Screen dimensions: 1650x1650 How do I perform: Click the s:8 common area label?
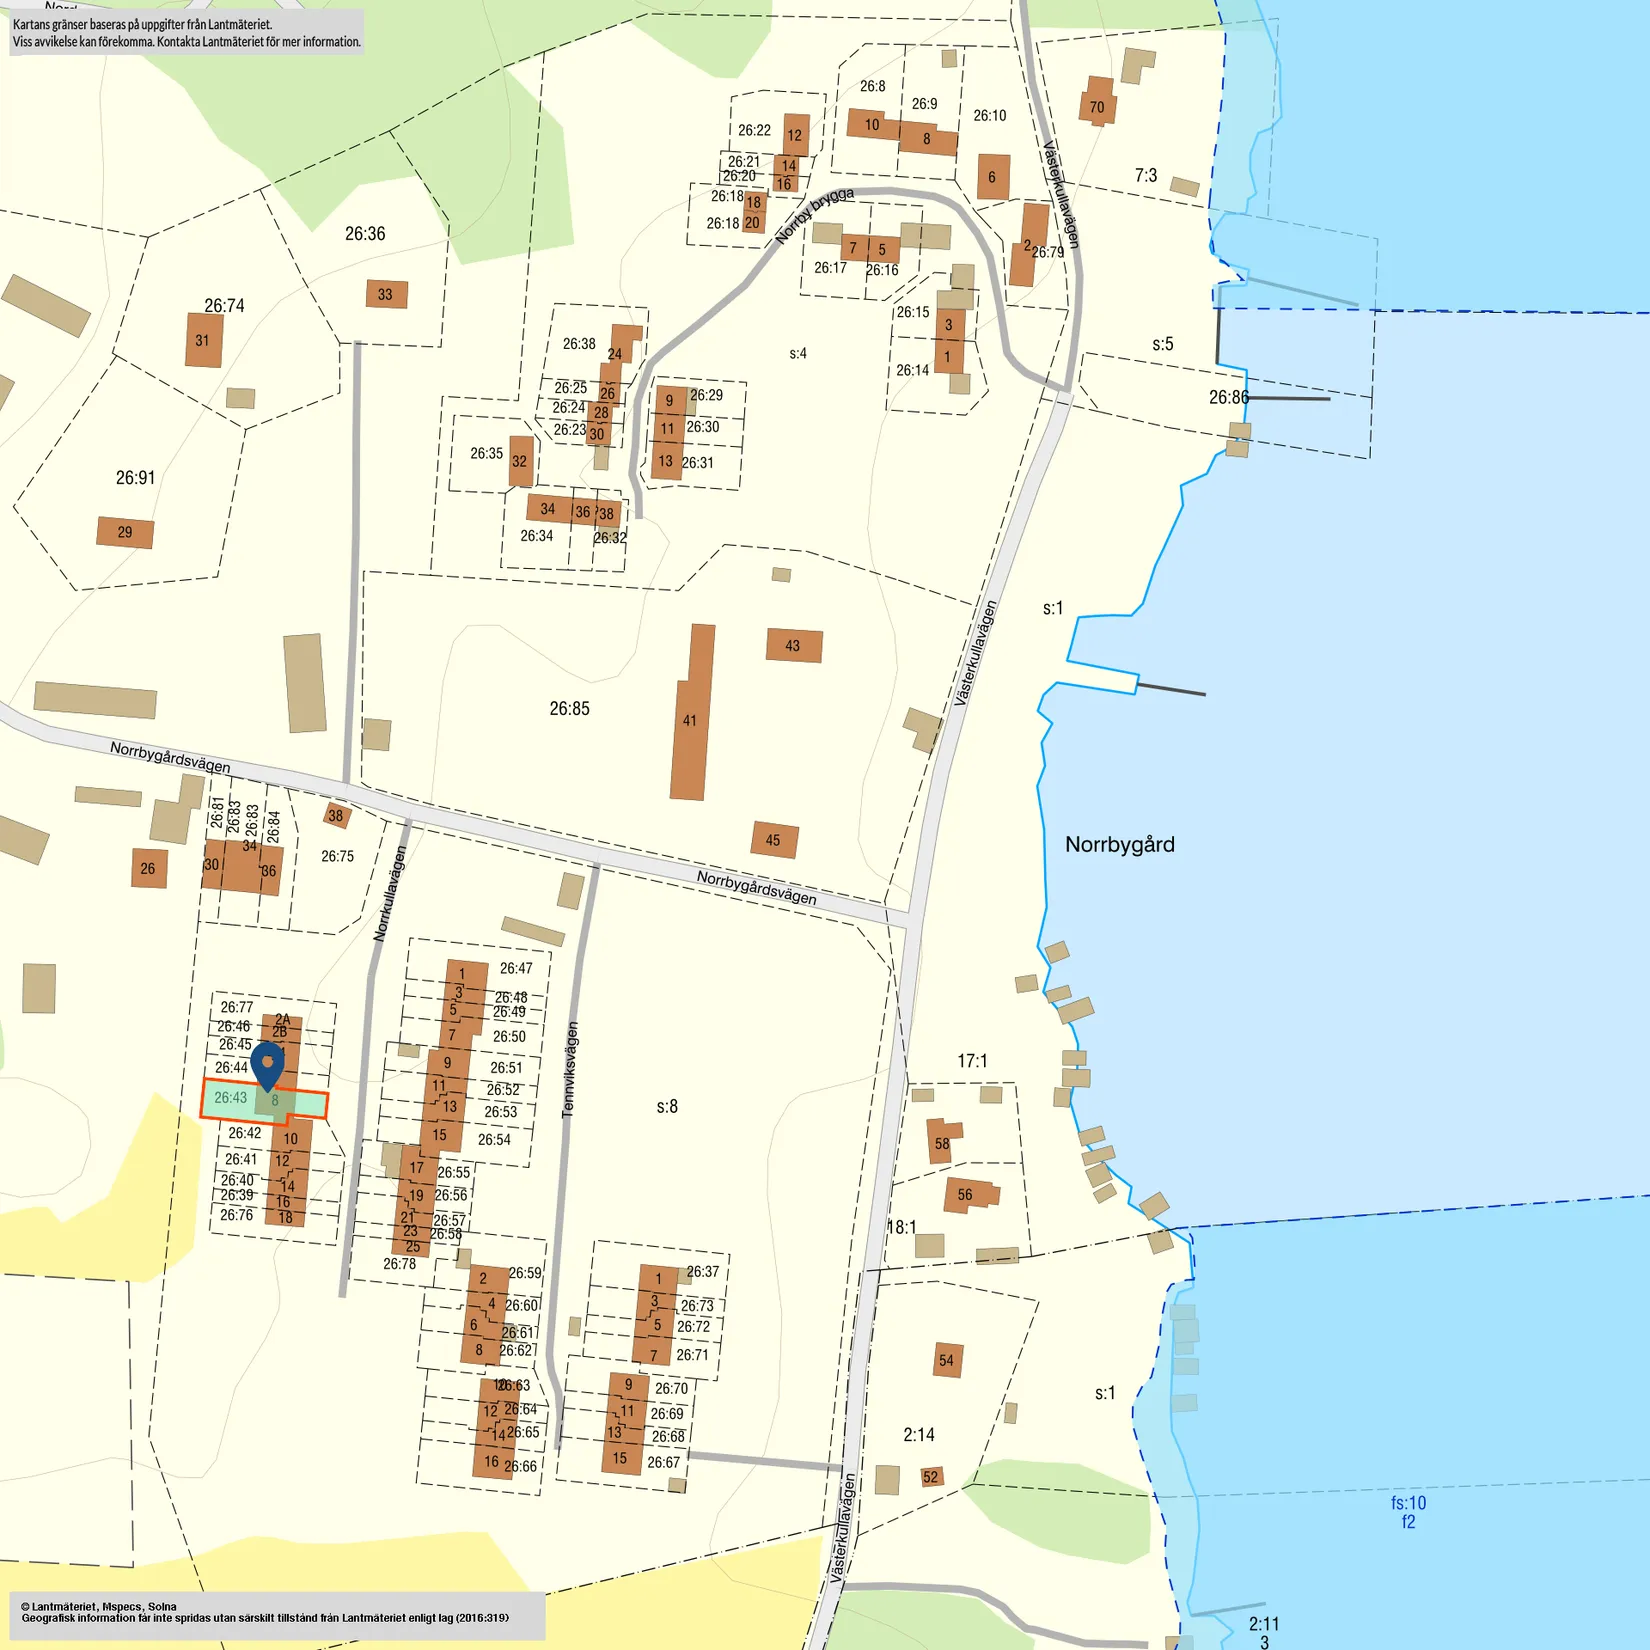[x=667, y=1107]
